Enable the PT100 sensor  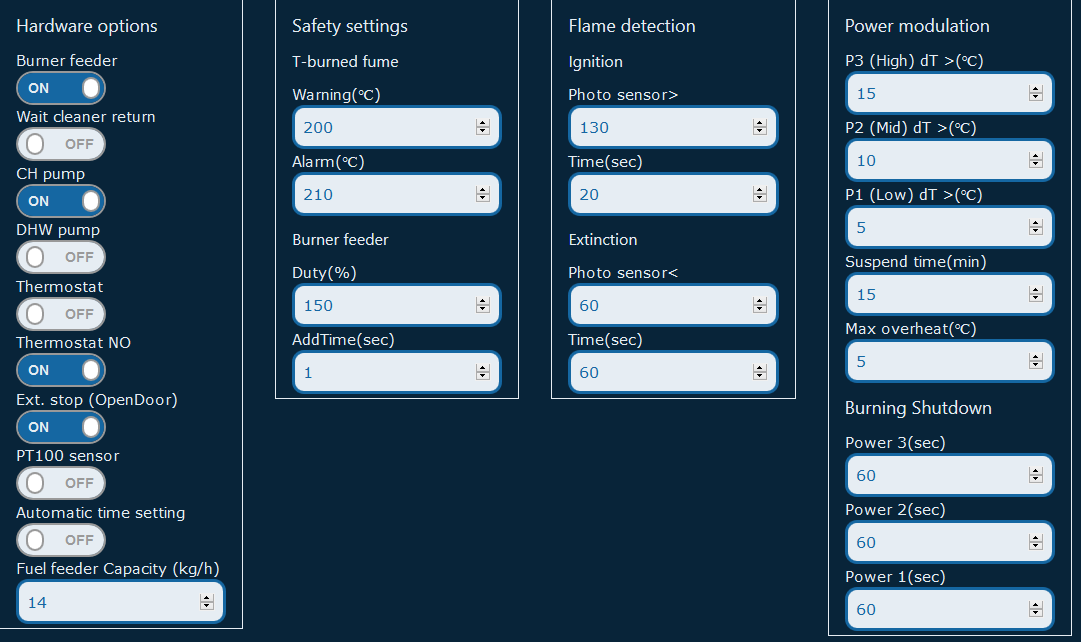click(x=60, y=483)
